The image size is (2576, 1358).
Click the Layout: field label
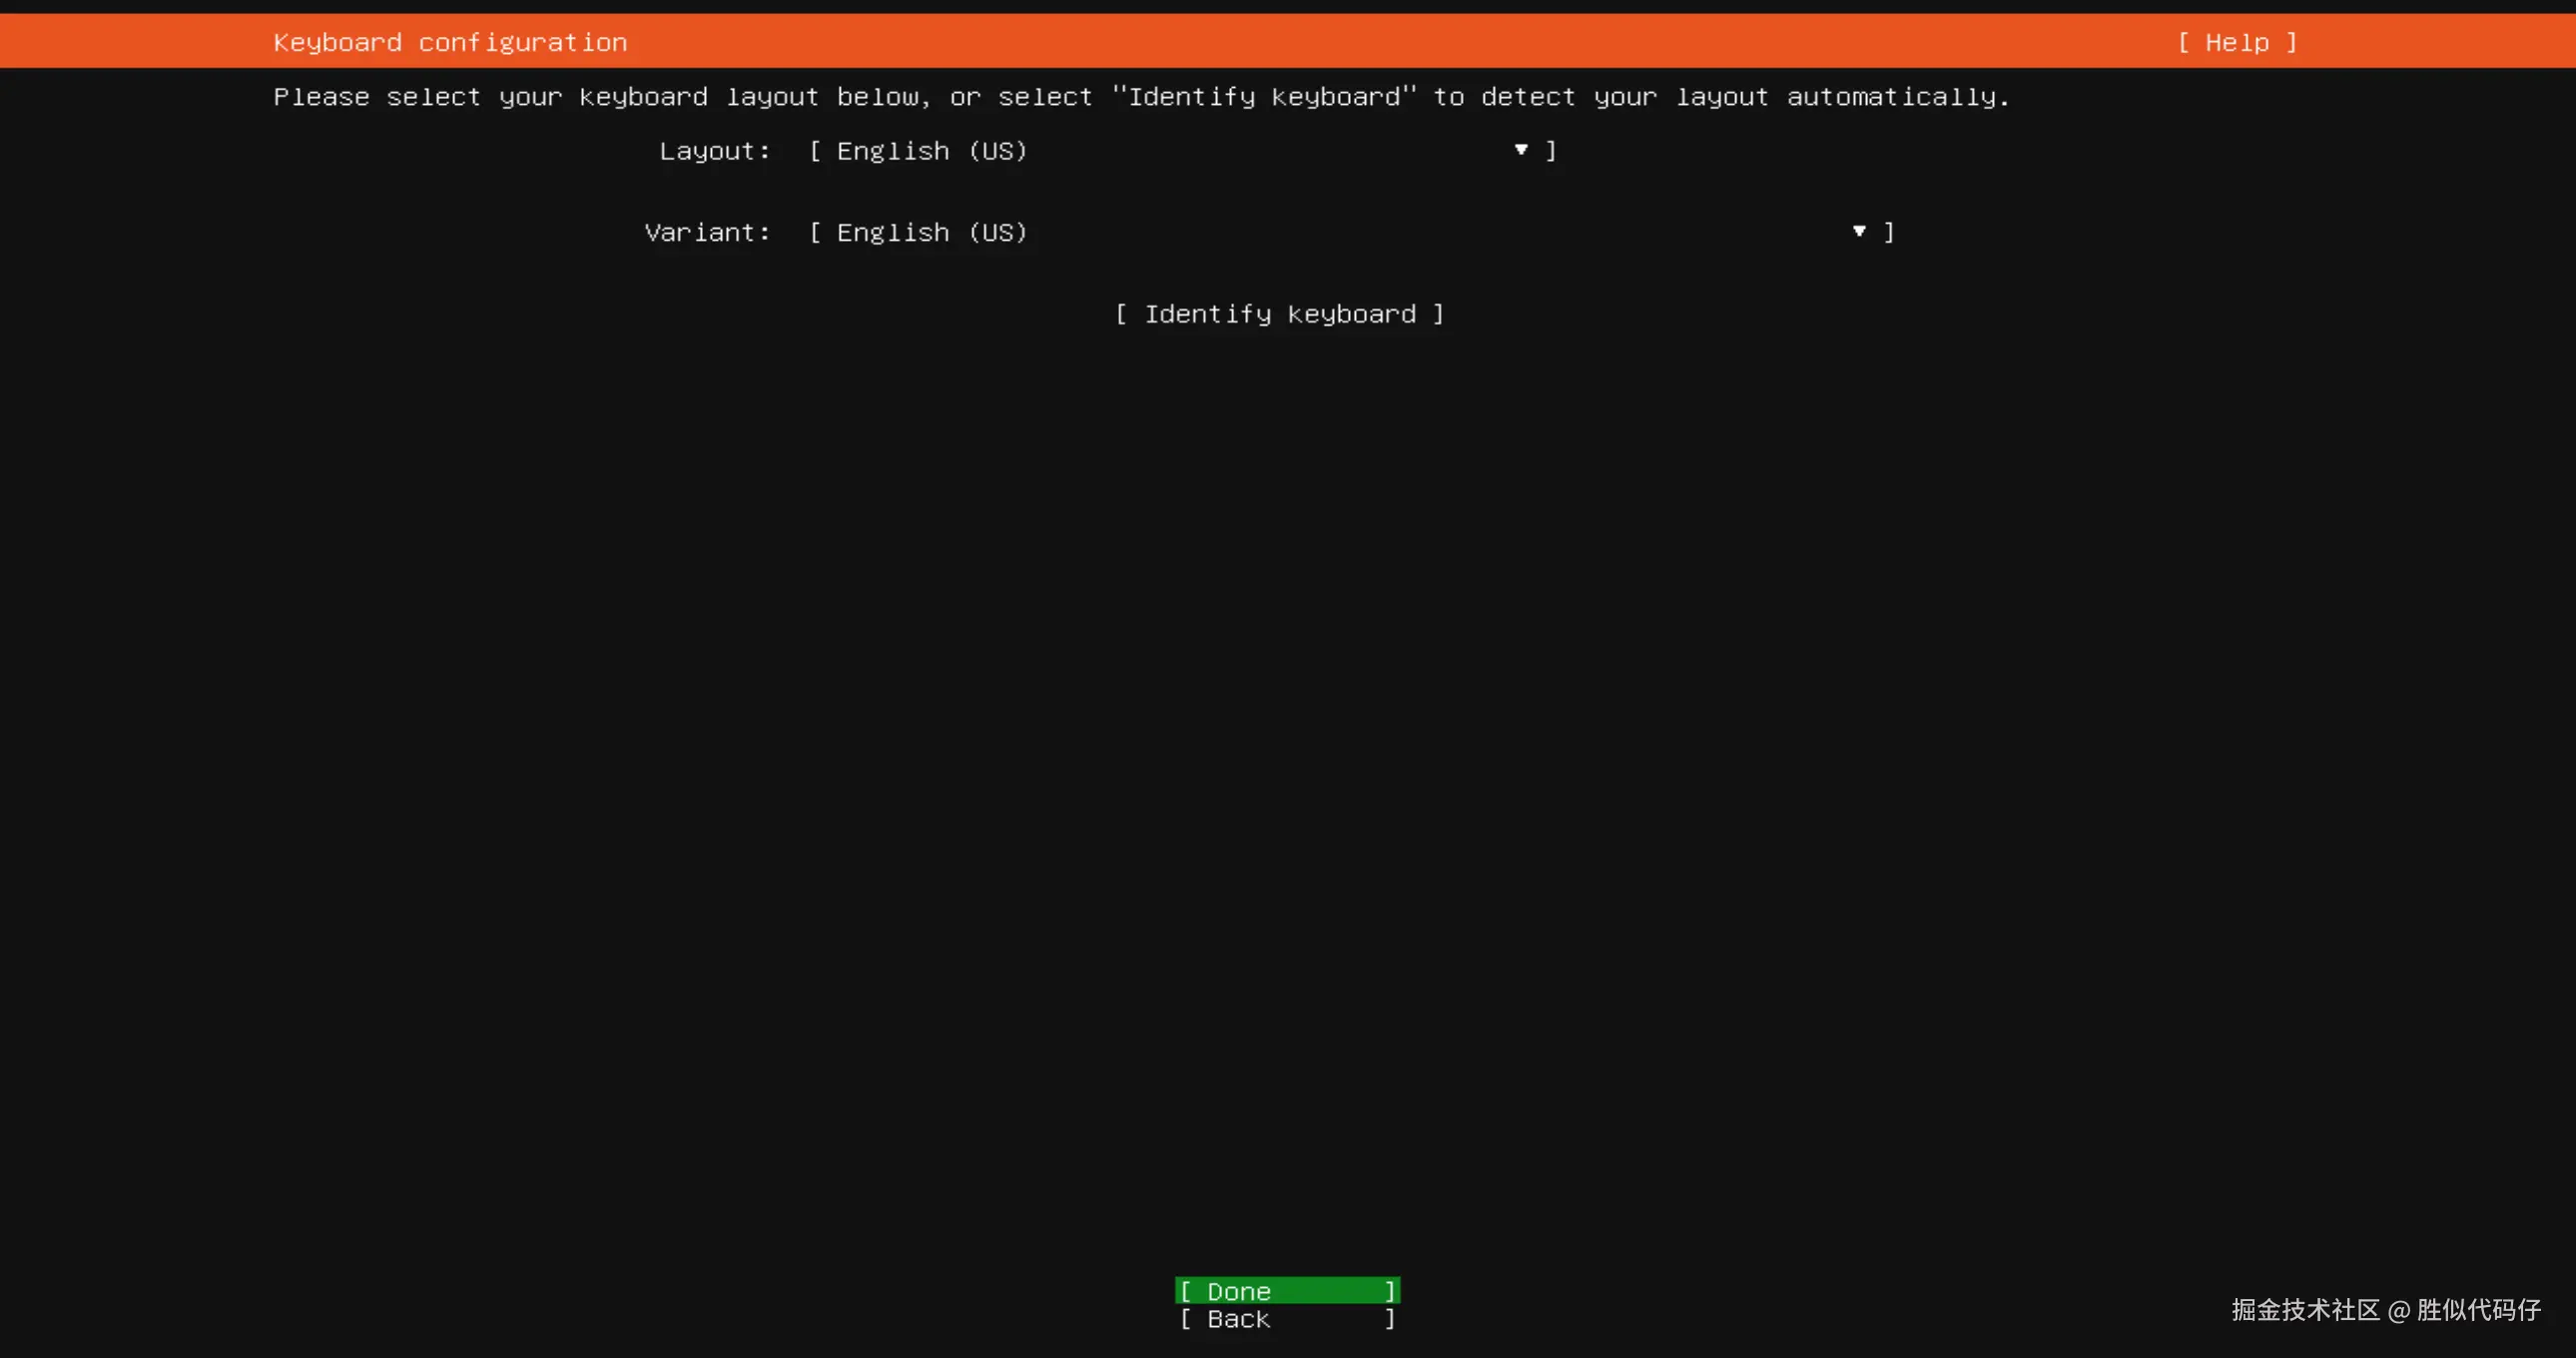coord(714,151)
